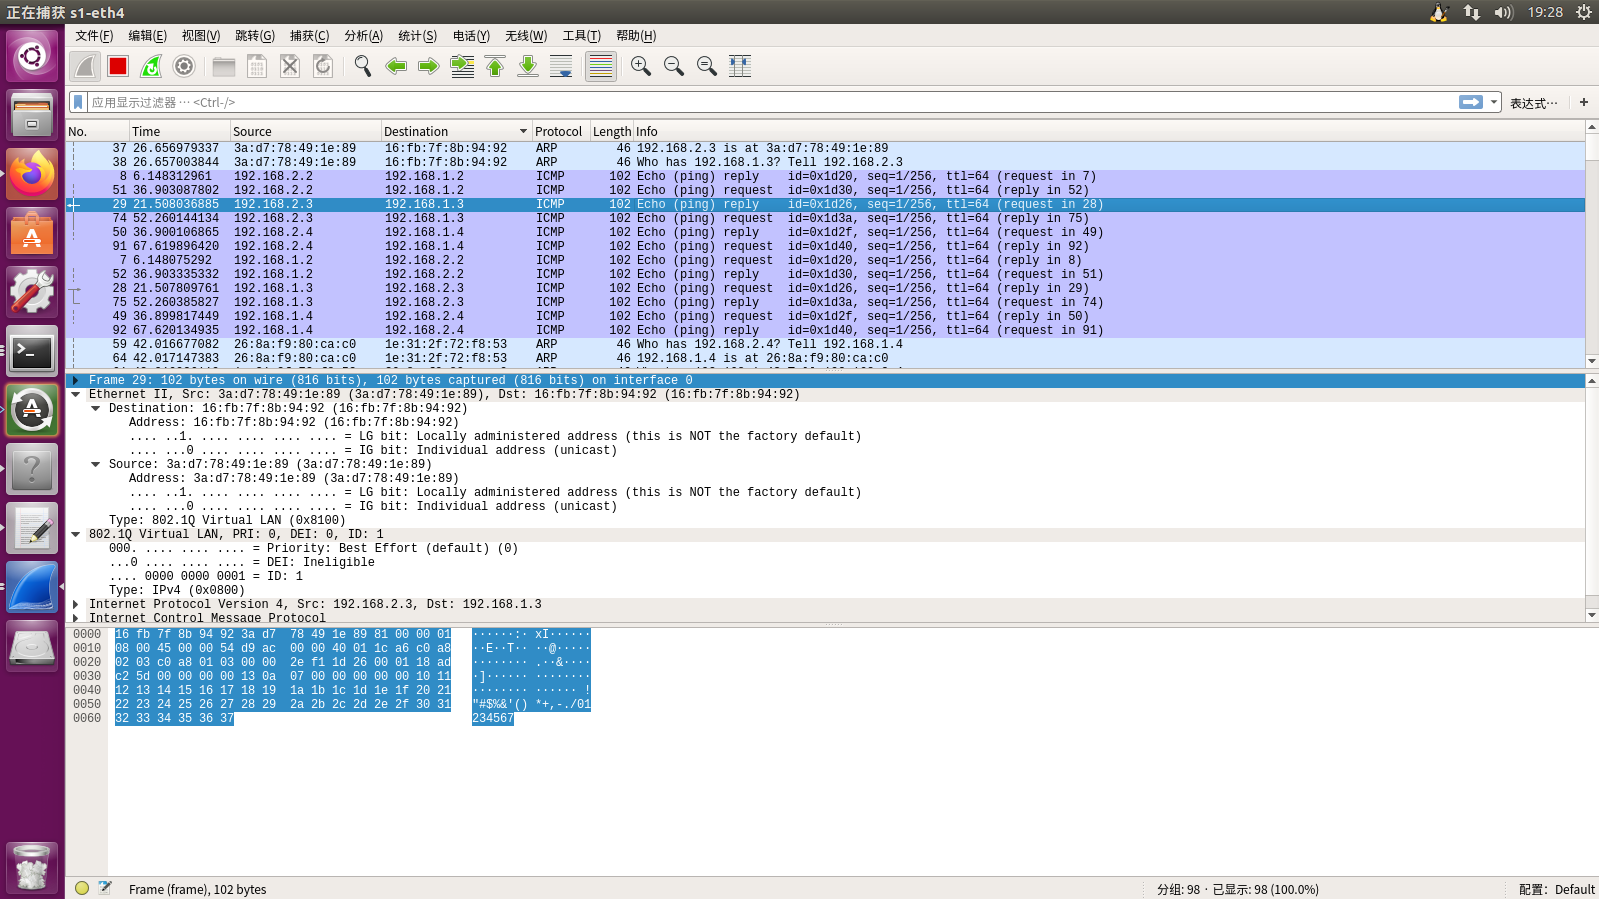Restart the current capture
Screen dimensions: 1599x899
pos(151,66)
